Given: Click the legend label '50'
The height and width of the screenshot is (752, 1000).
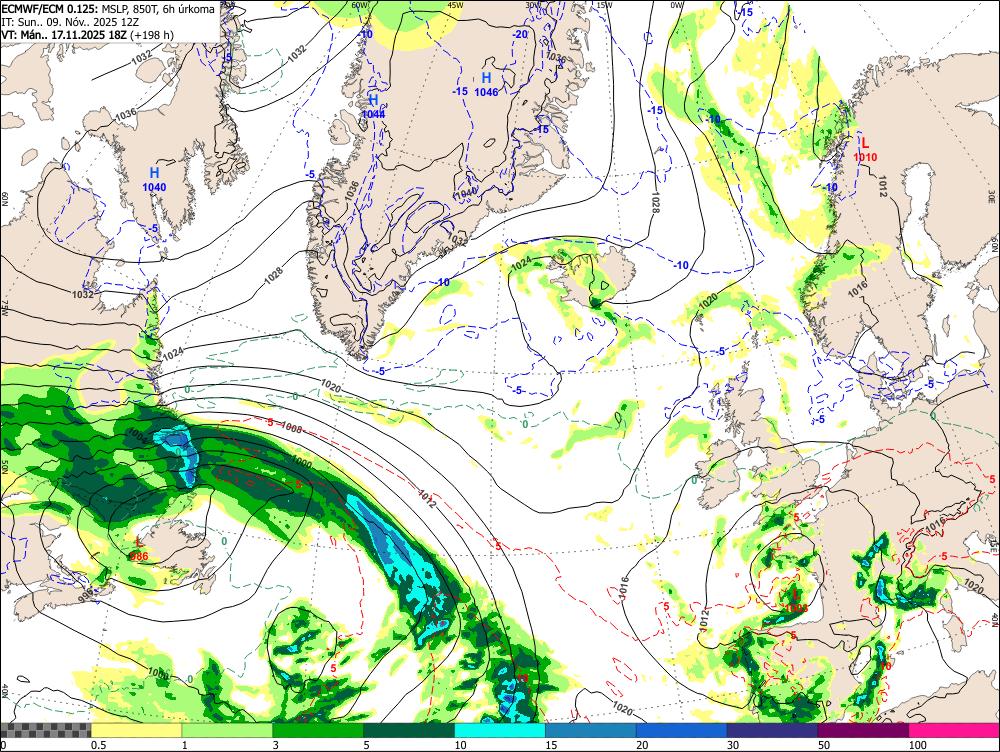Looking at the screenshot, I should click(824, 745).
